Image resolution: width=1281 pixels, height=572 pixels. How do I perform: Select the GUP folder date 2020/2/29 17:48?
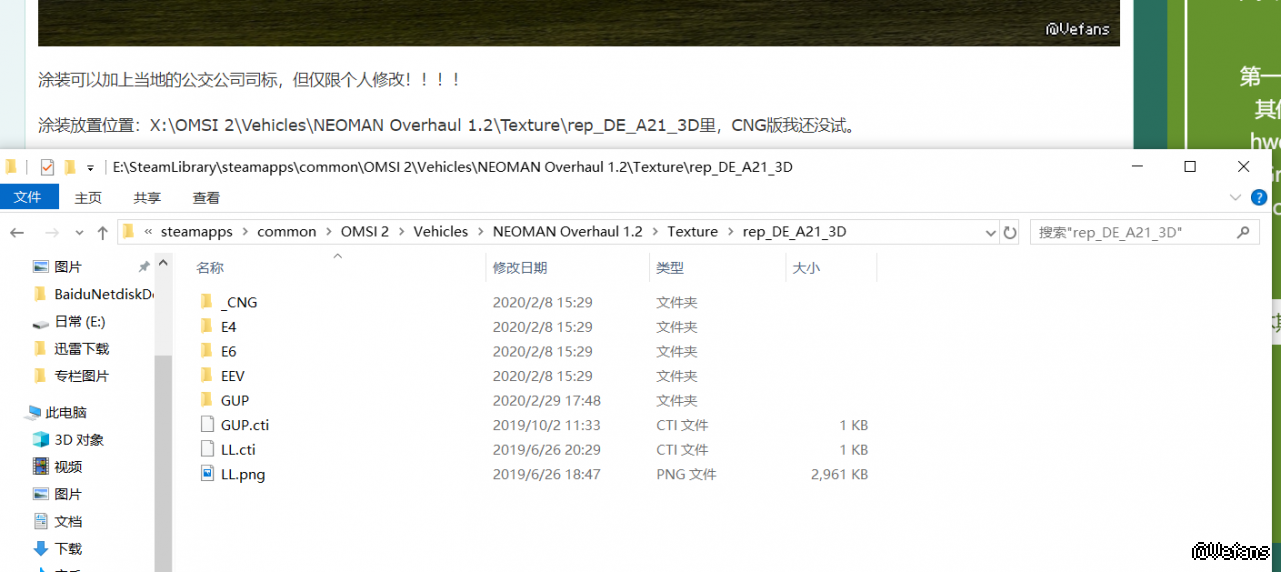[x=547, y=400]
